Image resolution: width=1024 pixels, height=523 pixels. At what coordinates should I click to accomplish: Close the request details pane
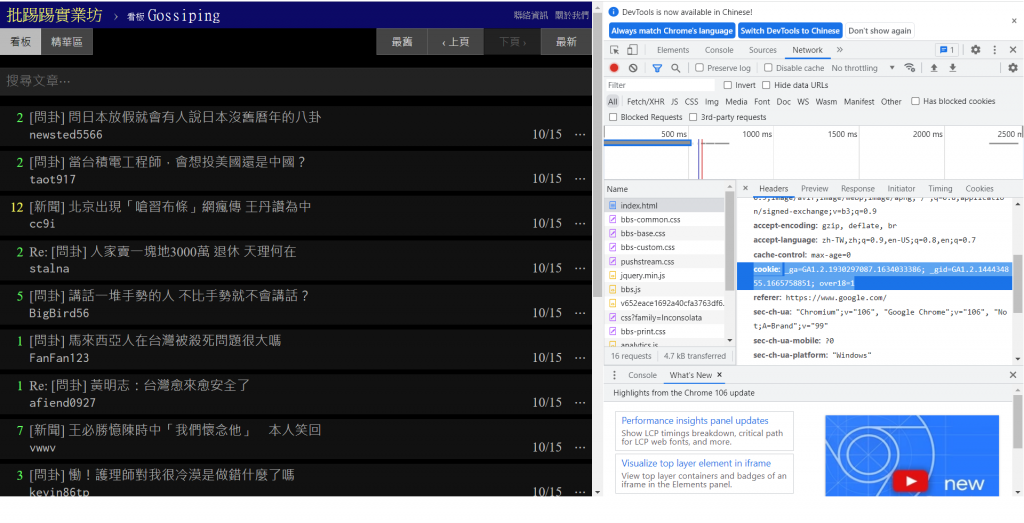(x=745, y=188)
